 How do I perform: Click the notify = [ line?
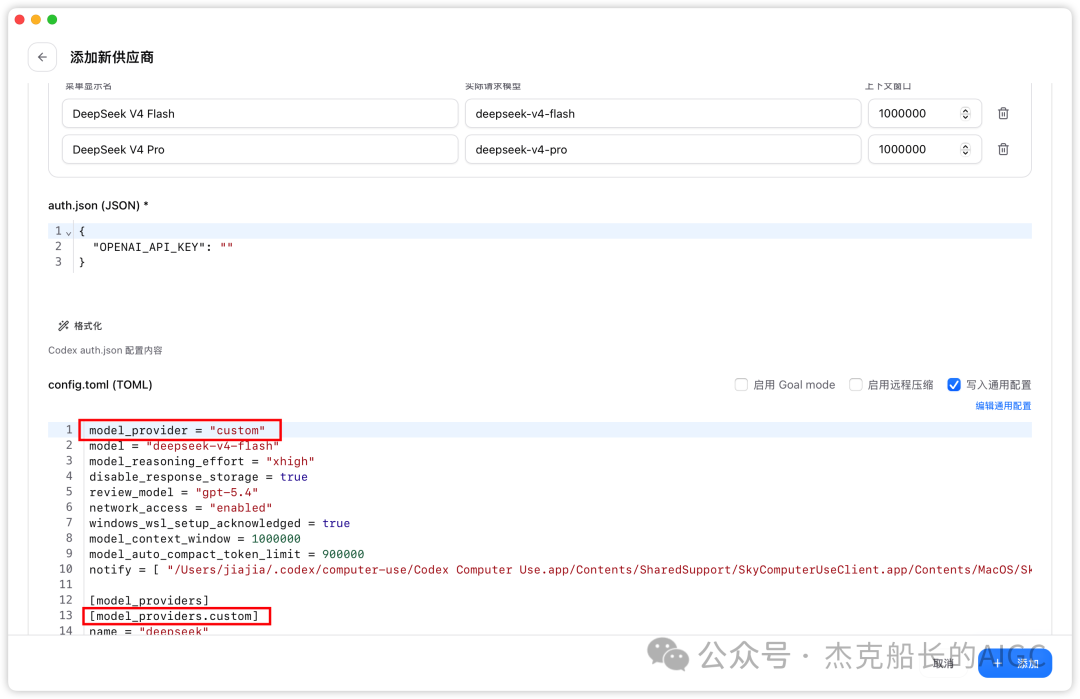point(560,570)
